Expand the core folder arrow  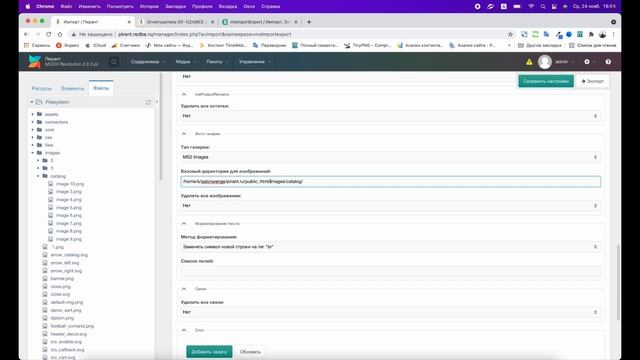click(x=33, y=130)
